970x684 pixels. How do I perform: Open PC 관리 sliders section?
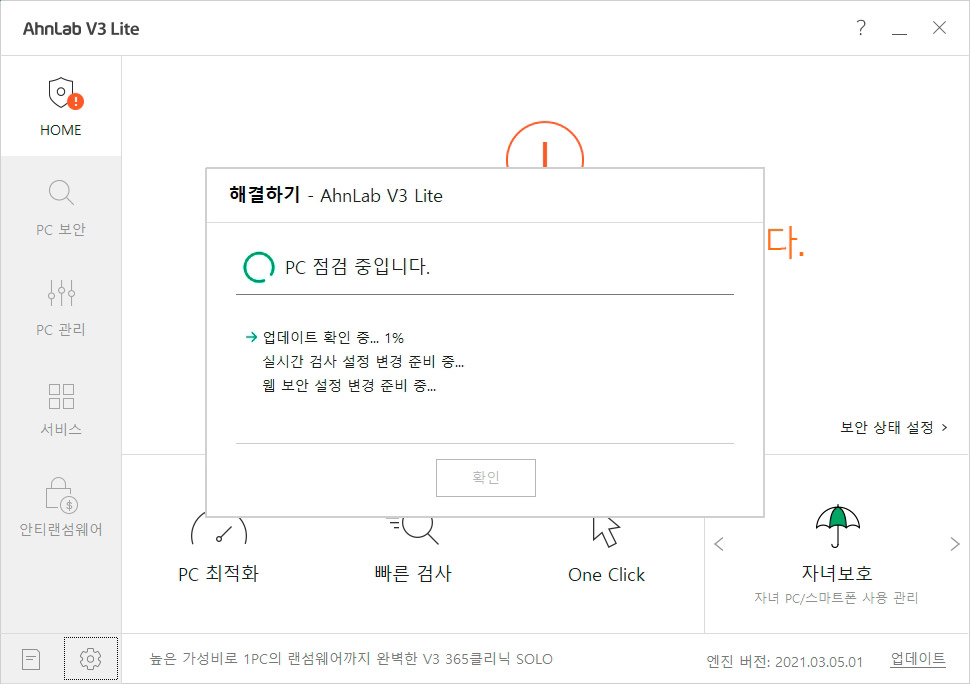point(61,307)
